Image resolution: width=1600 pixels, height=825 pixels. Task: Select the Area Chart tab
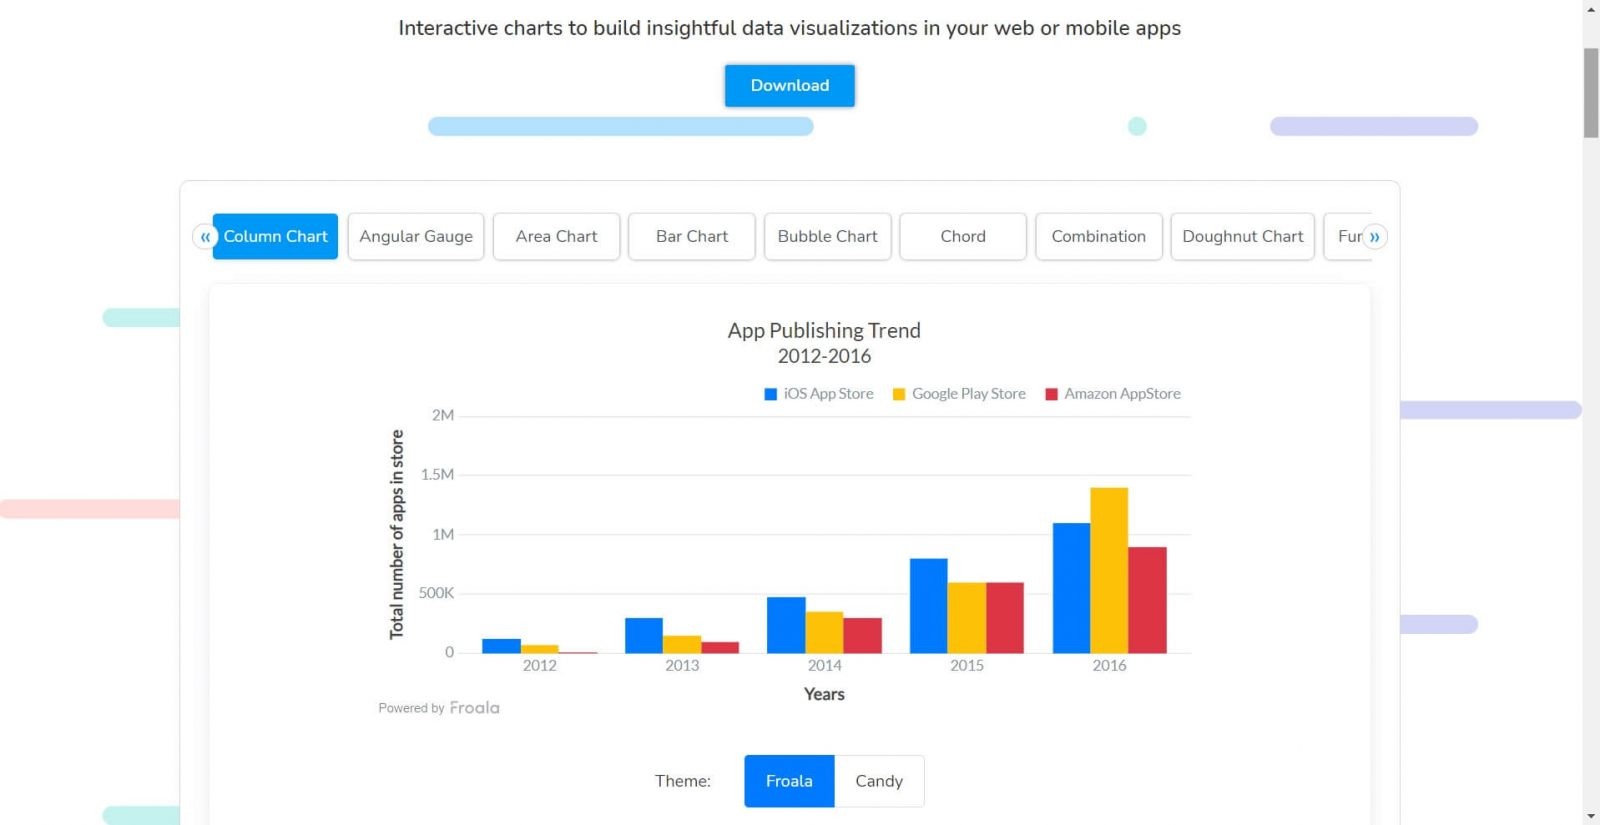556,237
